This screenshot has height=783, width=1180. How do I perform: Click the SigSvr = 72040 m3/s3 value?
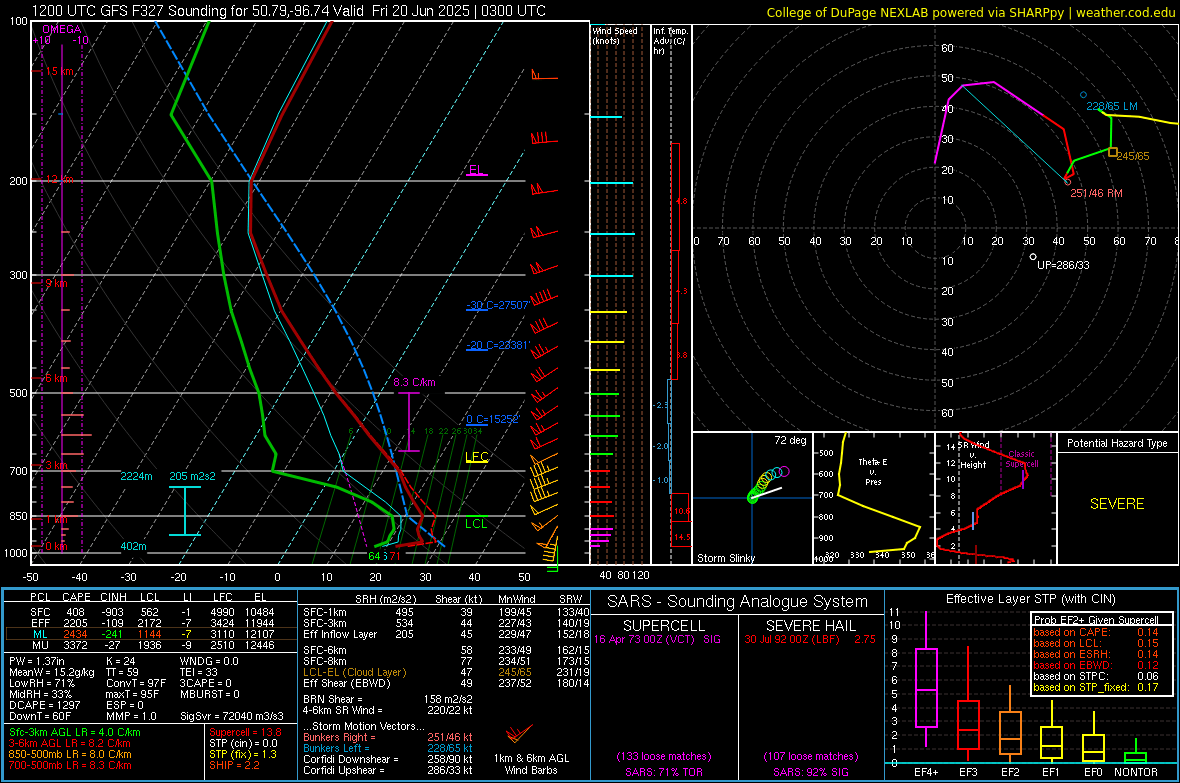[232, 716]
